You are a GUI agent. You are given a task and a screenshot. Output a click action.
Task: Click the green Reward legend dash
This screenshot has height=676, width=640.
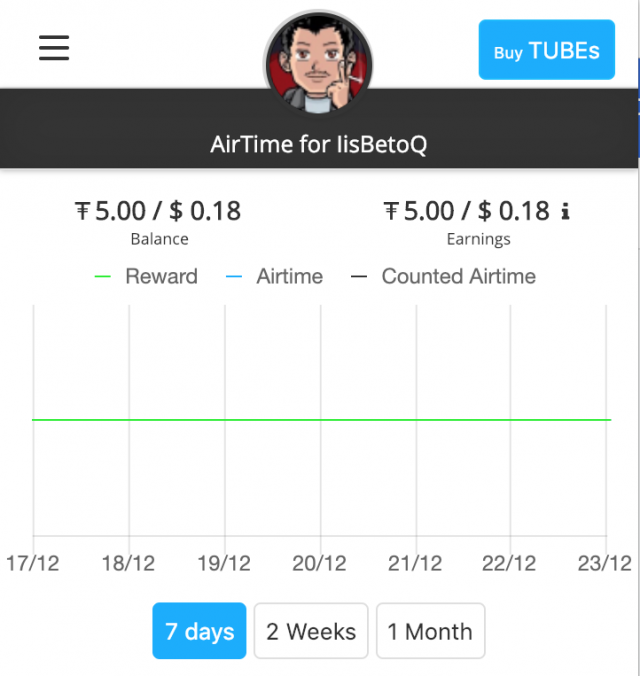(102, 278)
